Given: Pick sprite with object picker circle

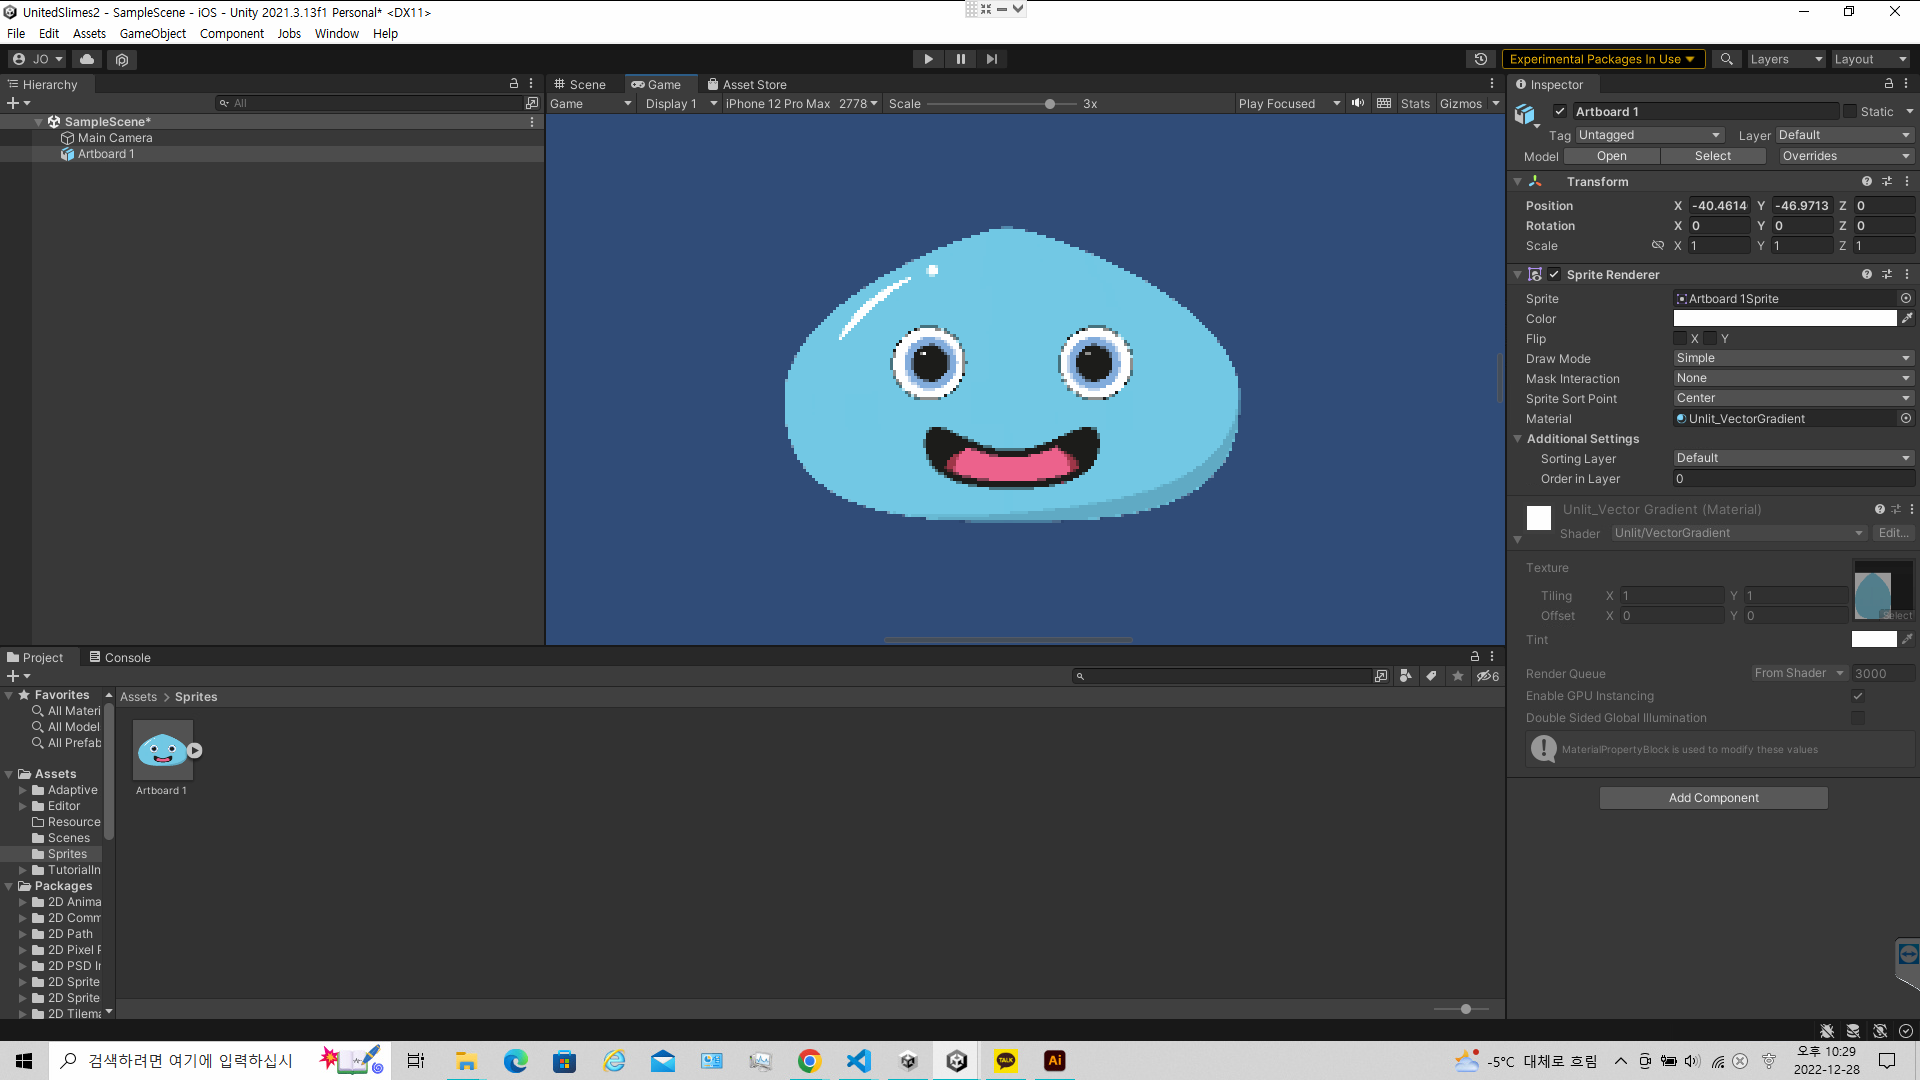Looking at the screenshot, I should [1906, 298].
